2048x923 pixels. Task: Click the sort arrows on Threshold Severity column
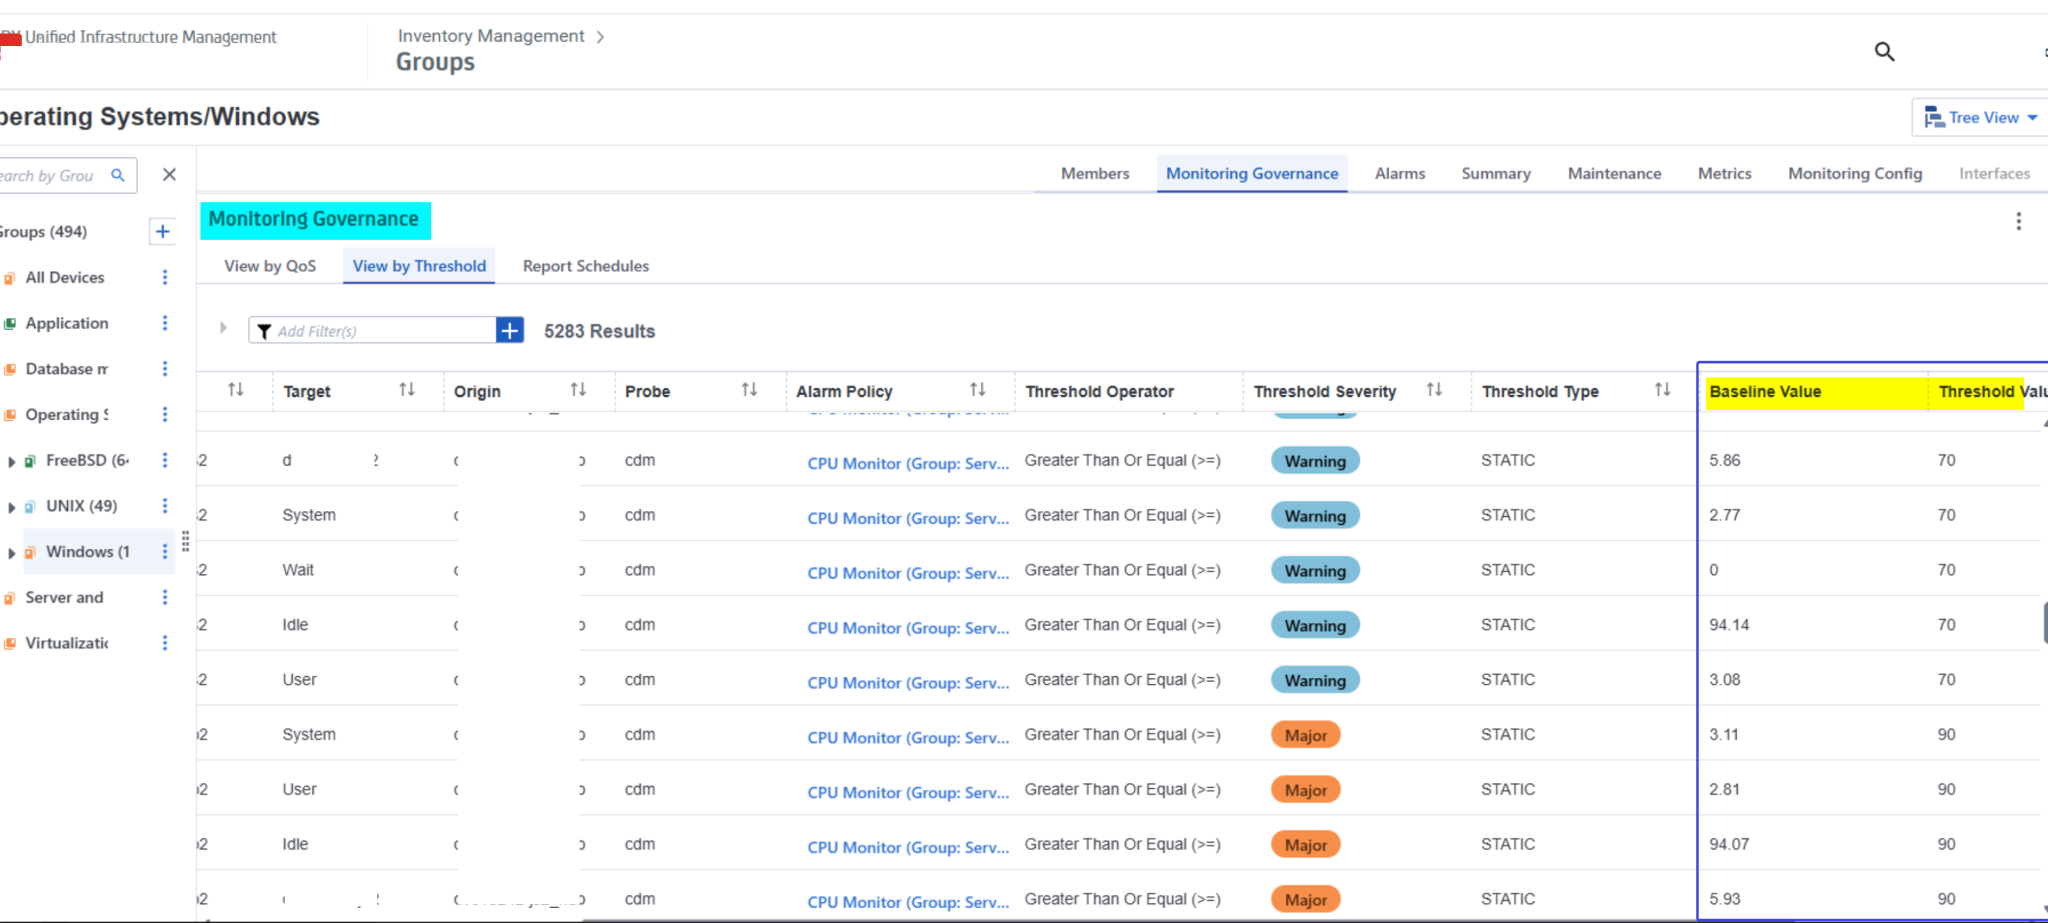(1436, 390)
